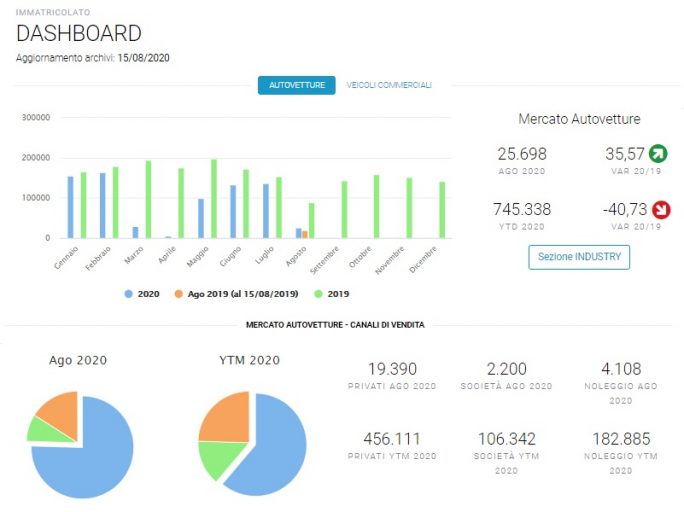Click the orange Agosto 2019 bar
The width and height of the screenshot is (684, 512).
304,235
